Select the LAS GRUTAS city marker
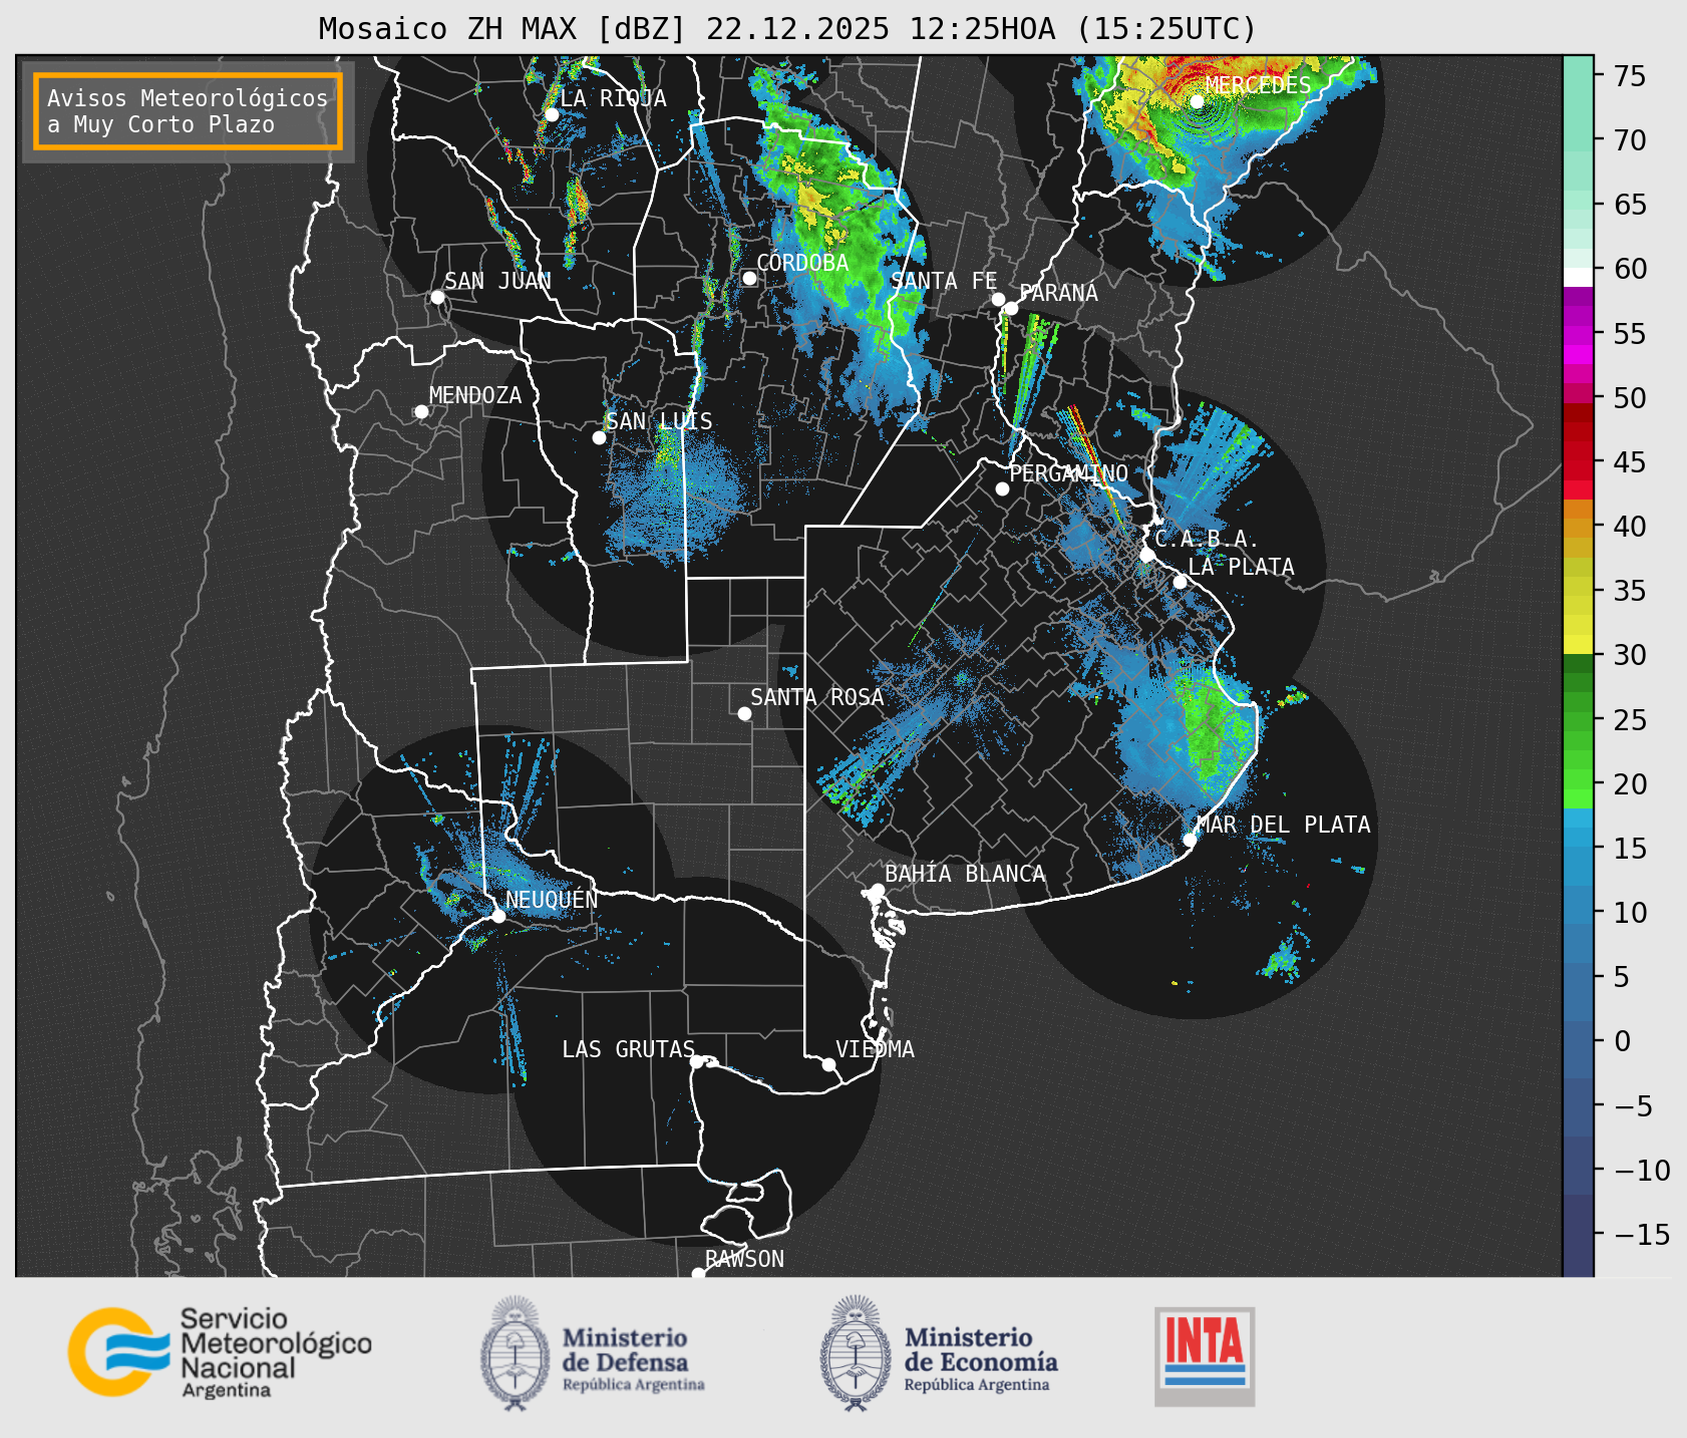The image size is (1687, 1438). pos(697,1062)
